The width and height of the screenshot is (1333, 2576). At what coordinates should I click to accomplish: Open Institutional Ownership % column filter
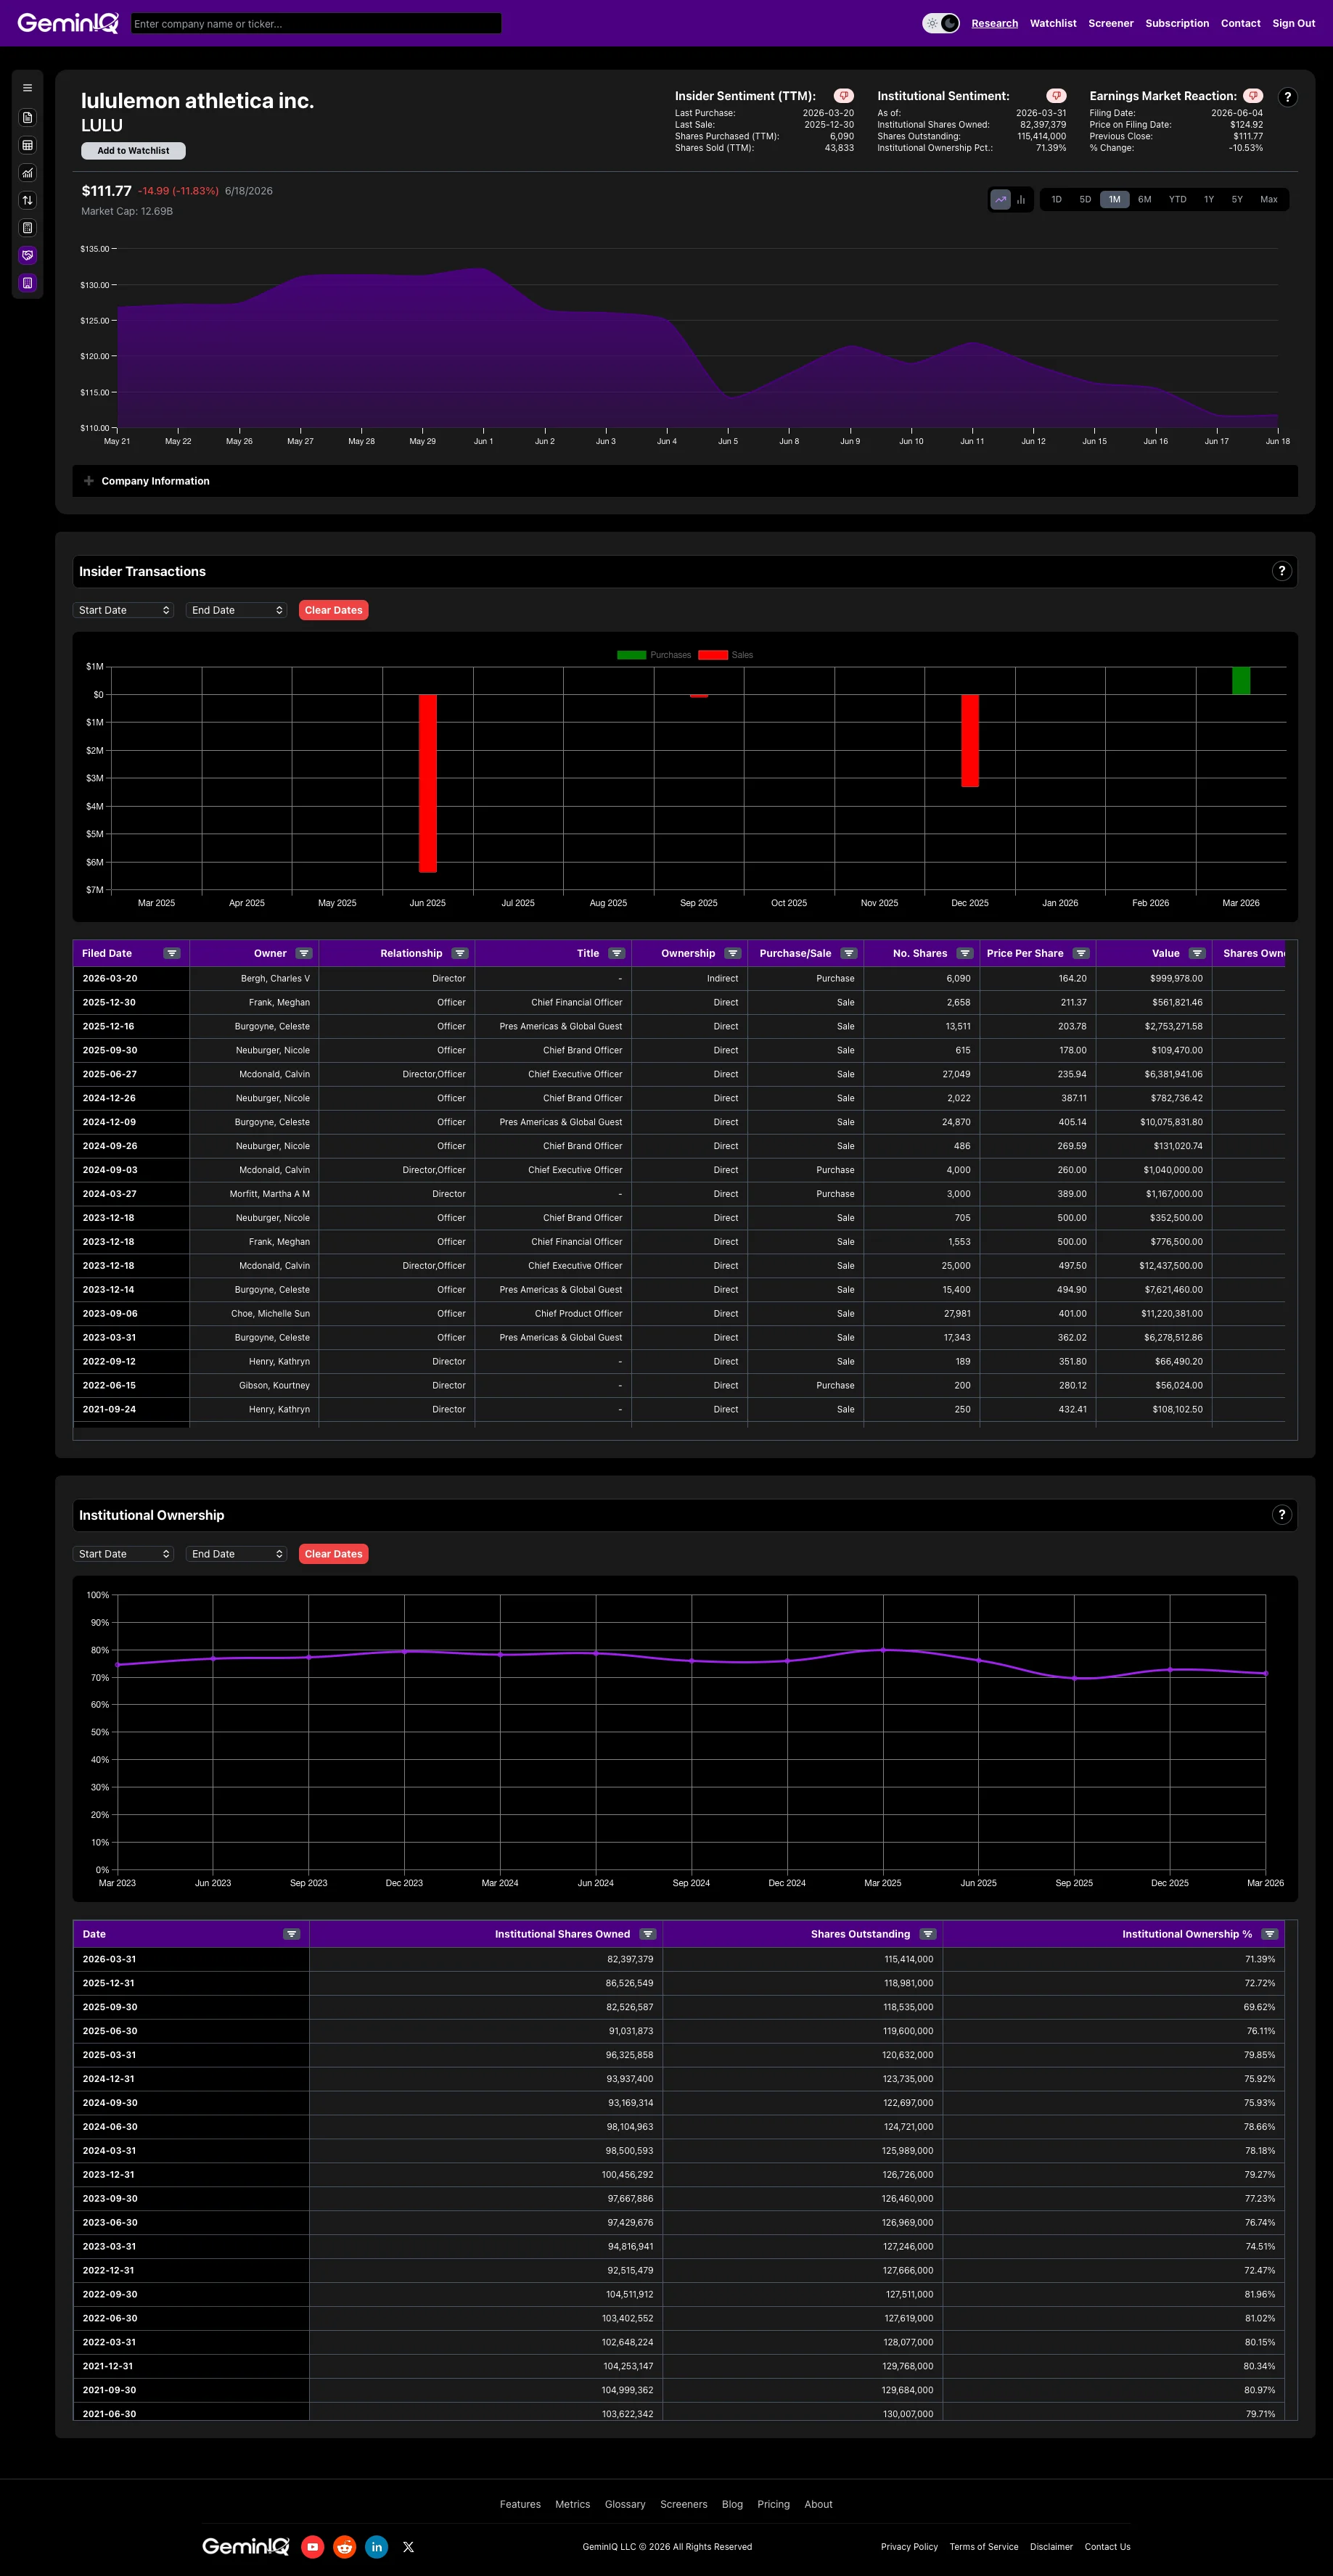pos(1270,1934)
